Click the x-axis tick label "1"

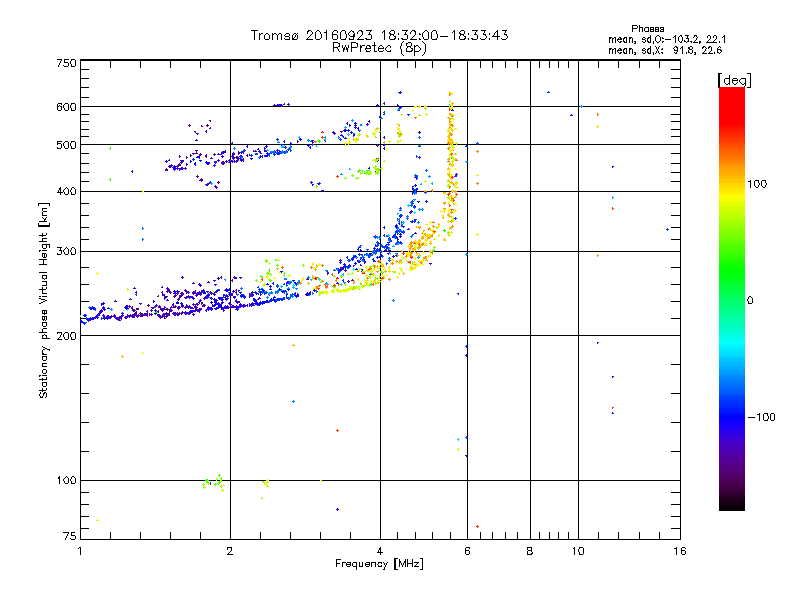80,551
